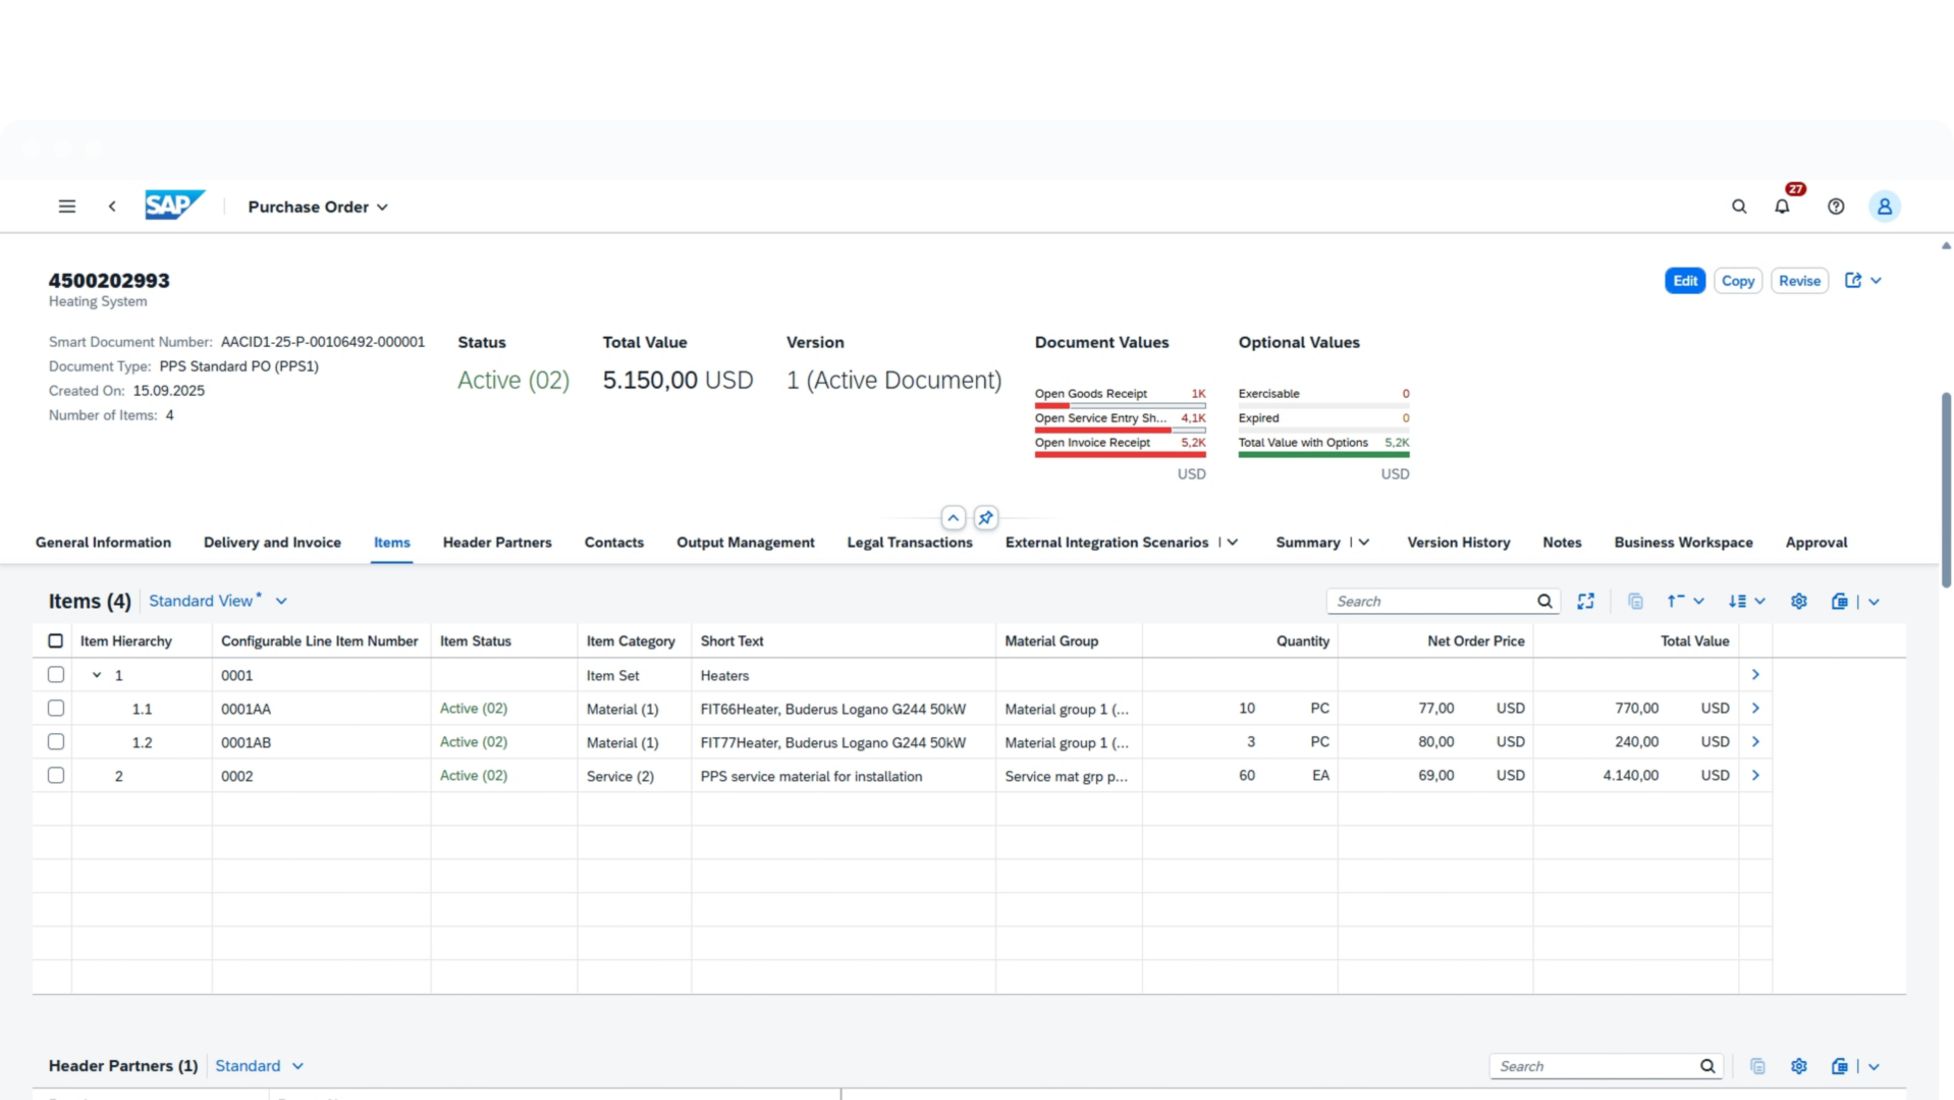
Task: Click the SAP logo
Action: click(174, 205)
